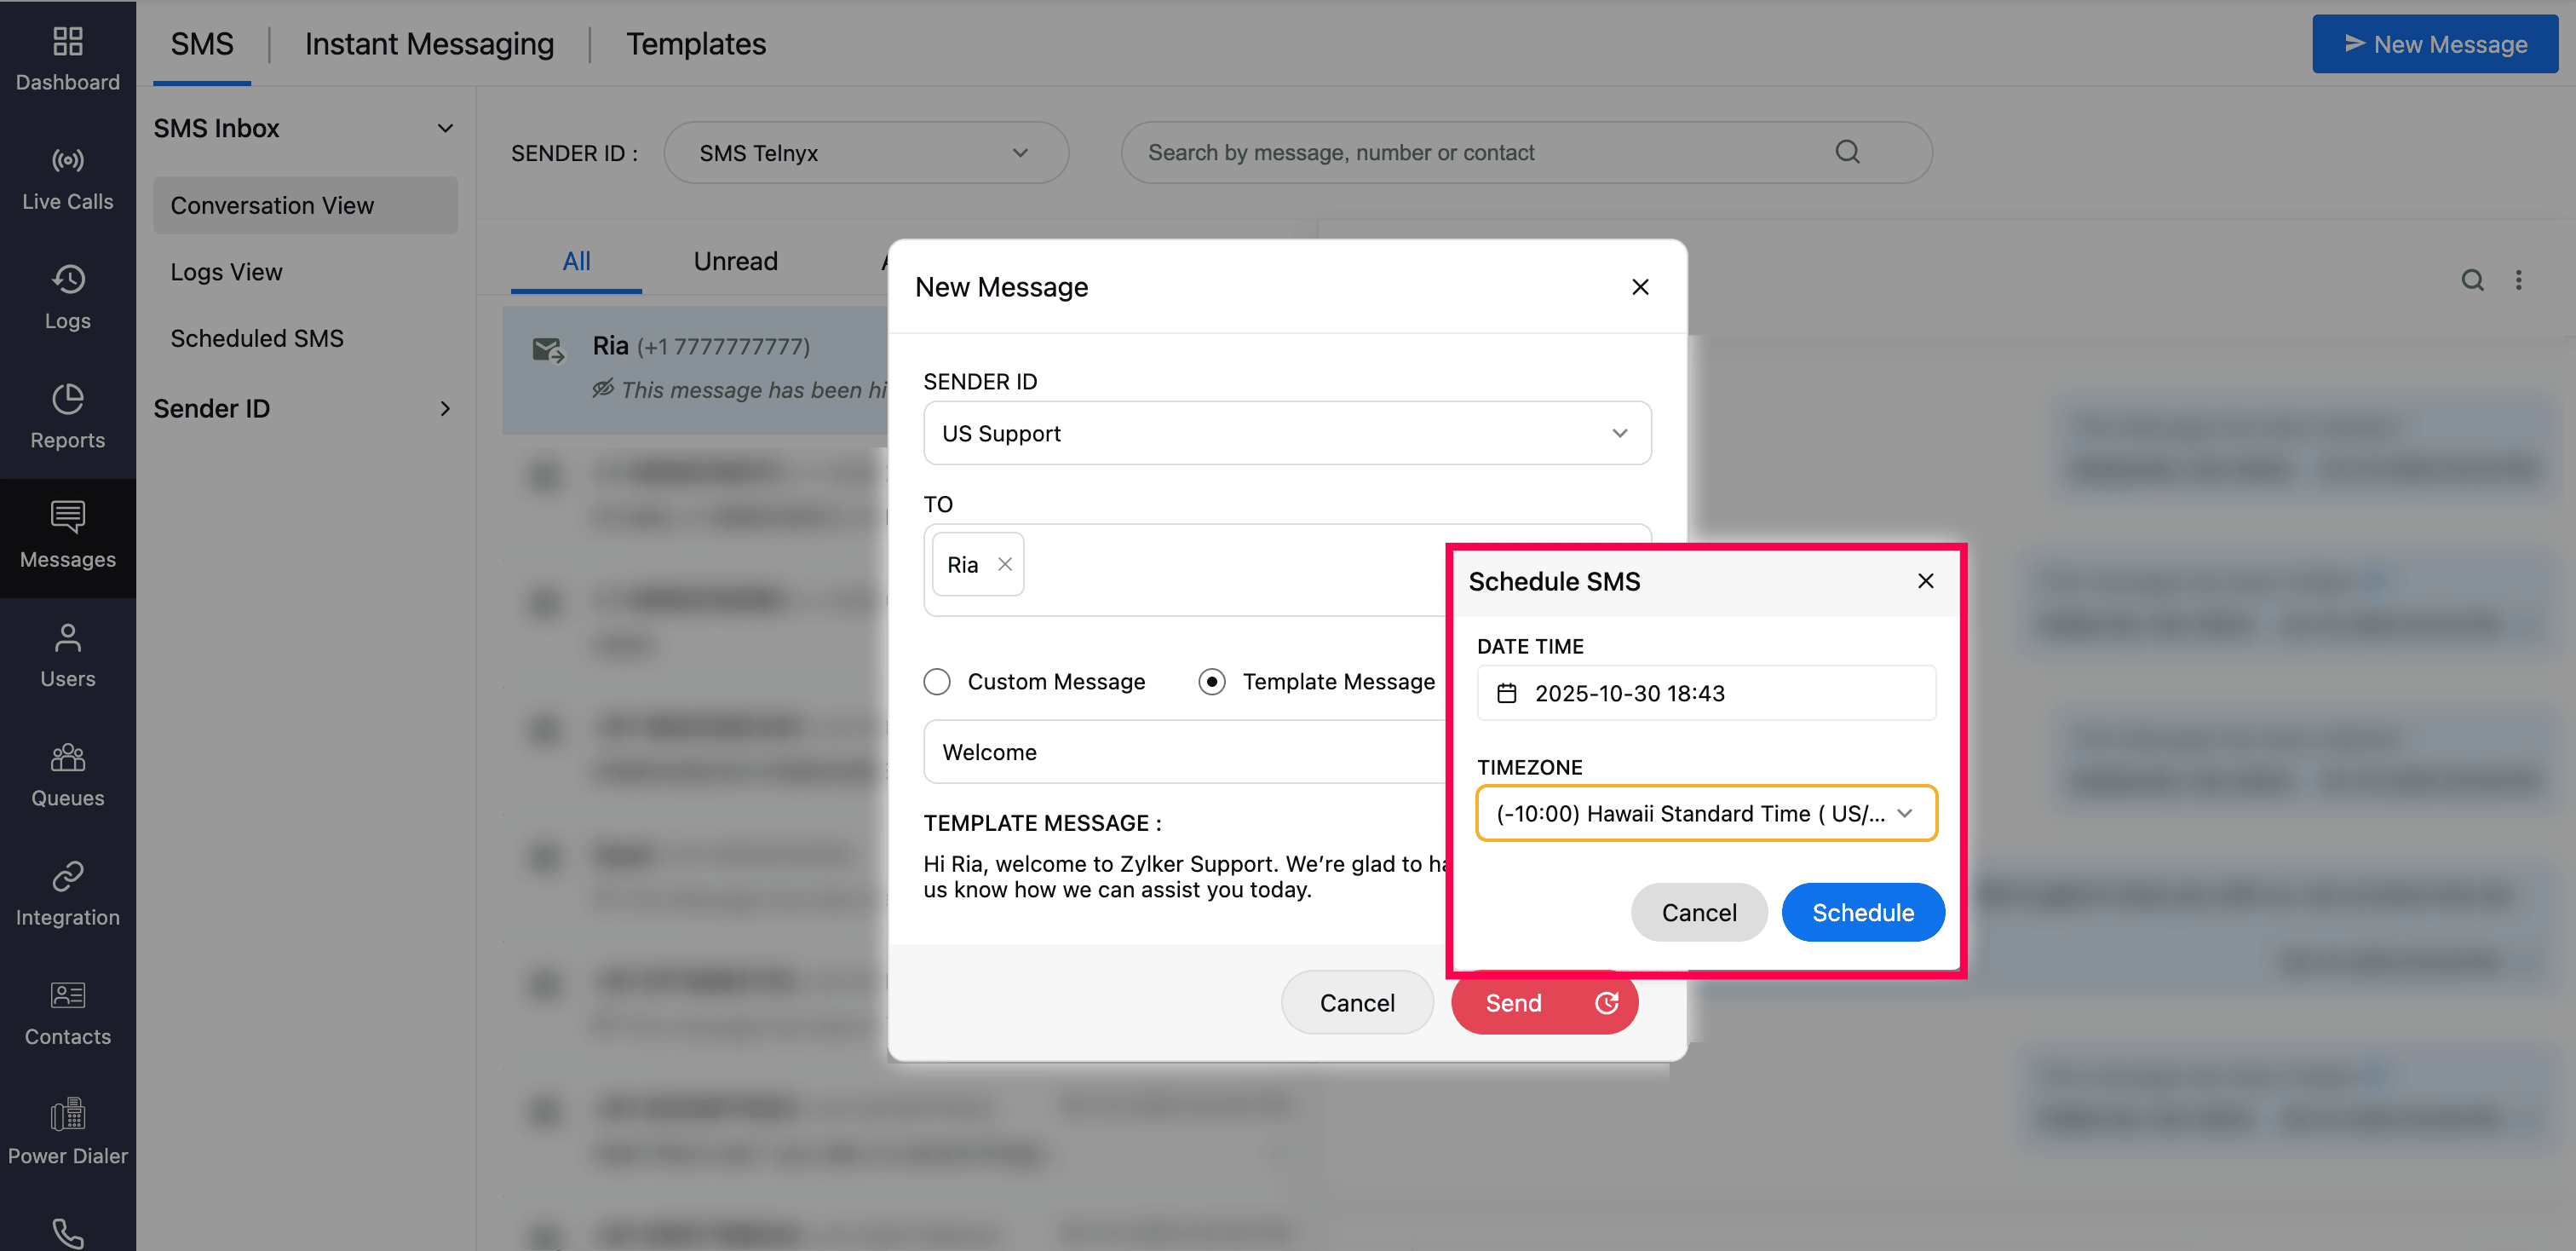The height and width of the screenshot is (1251, 2576).
Task: Click the calendar icon in Date Time
Action: click(1506, 693)
